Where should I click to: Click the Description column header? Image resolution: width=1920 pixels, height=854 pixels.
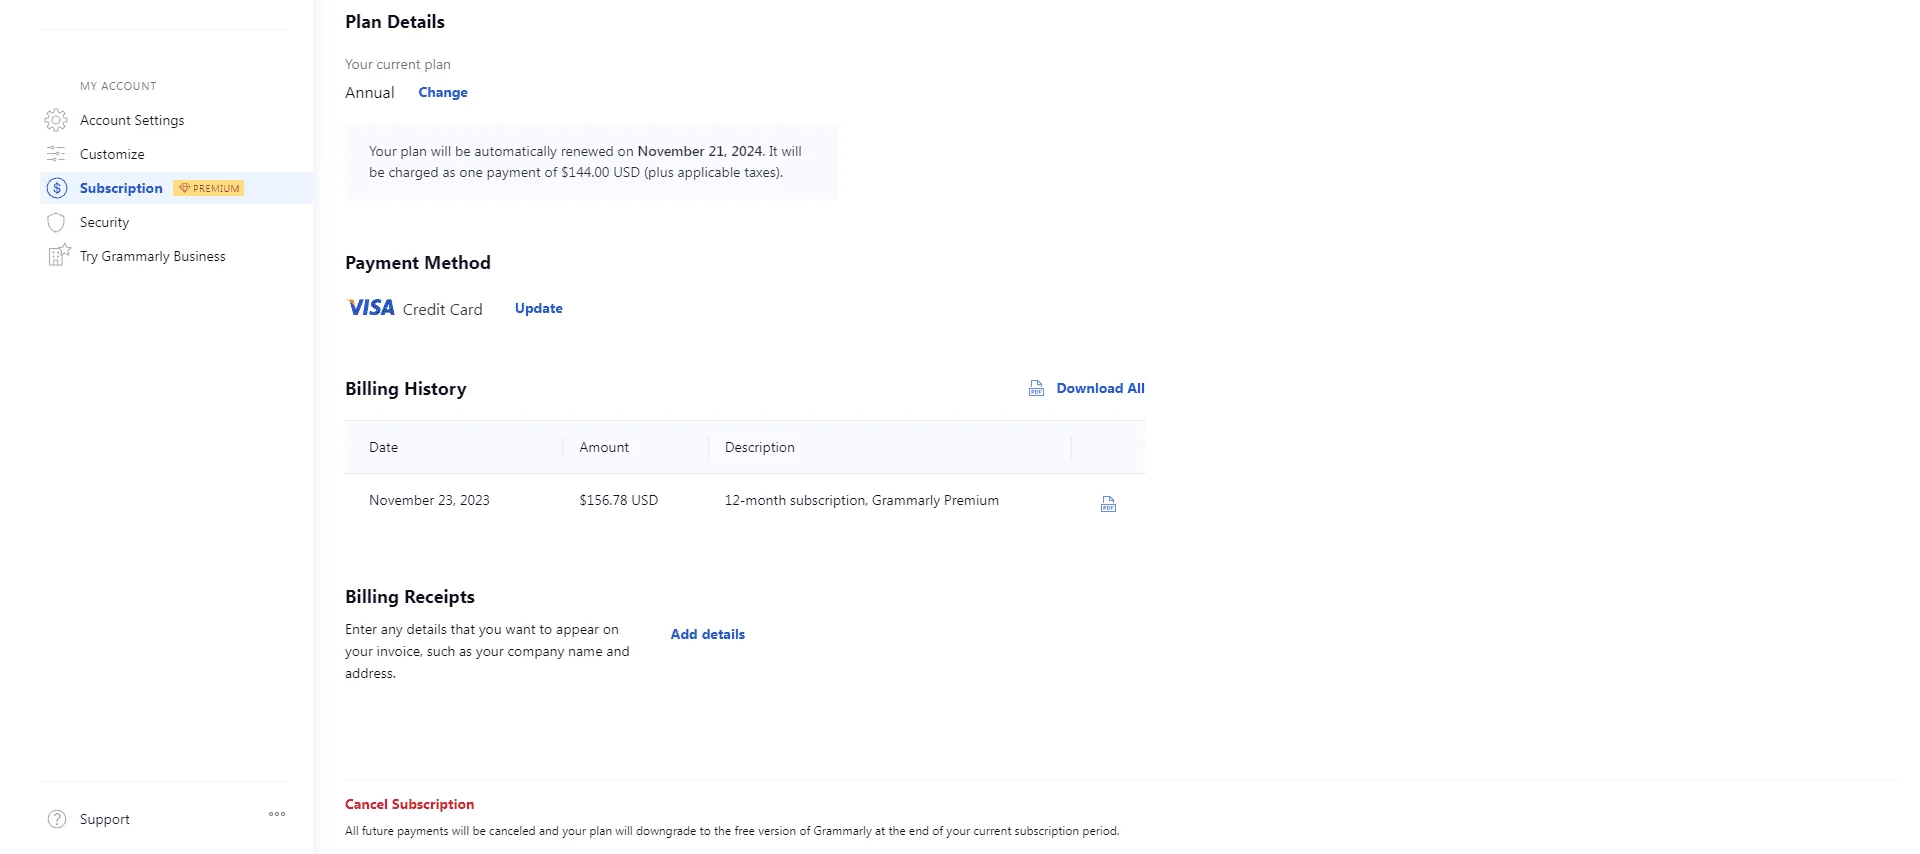pyautogui.click(x=760, y=447)
